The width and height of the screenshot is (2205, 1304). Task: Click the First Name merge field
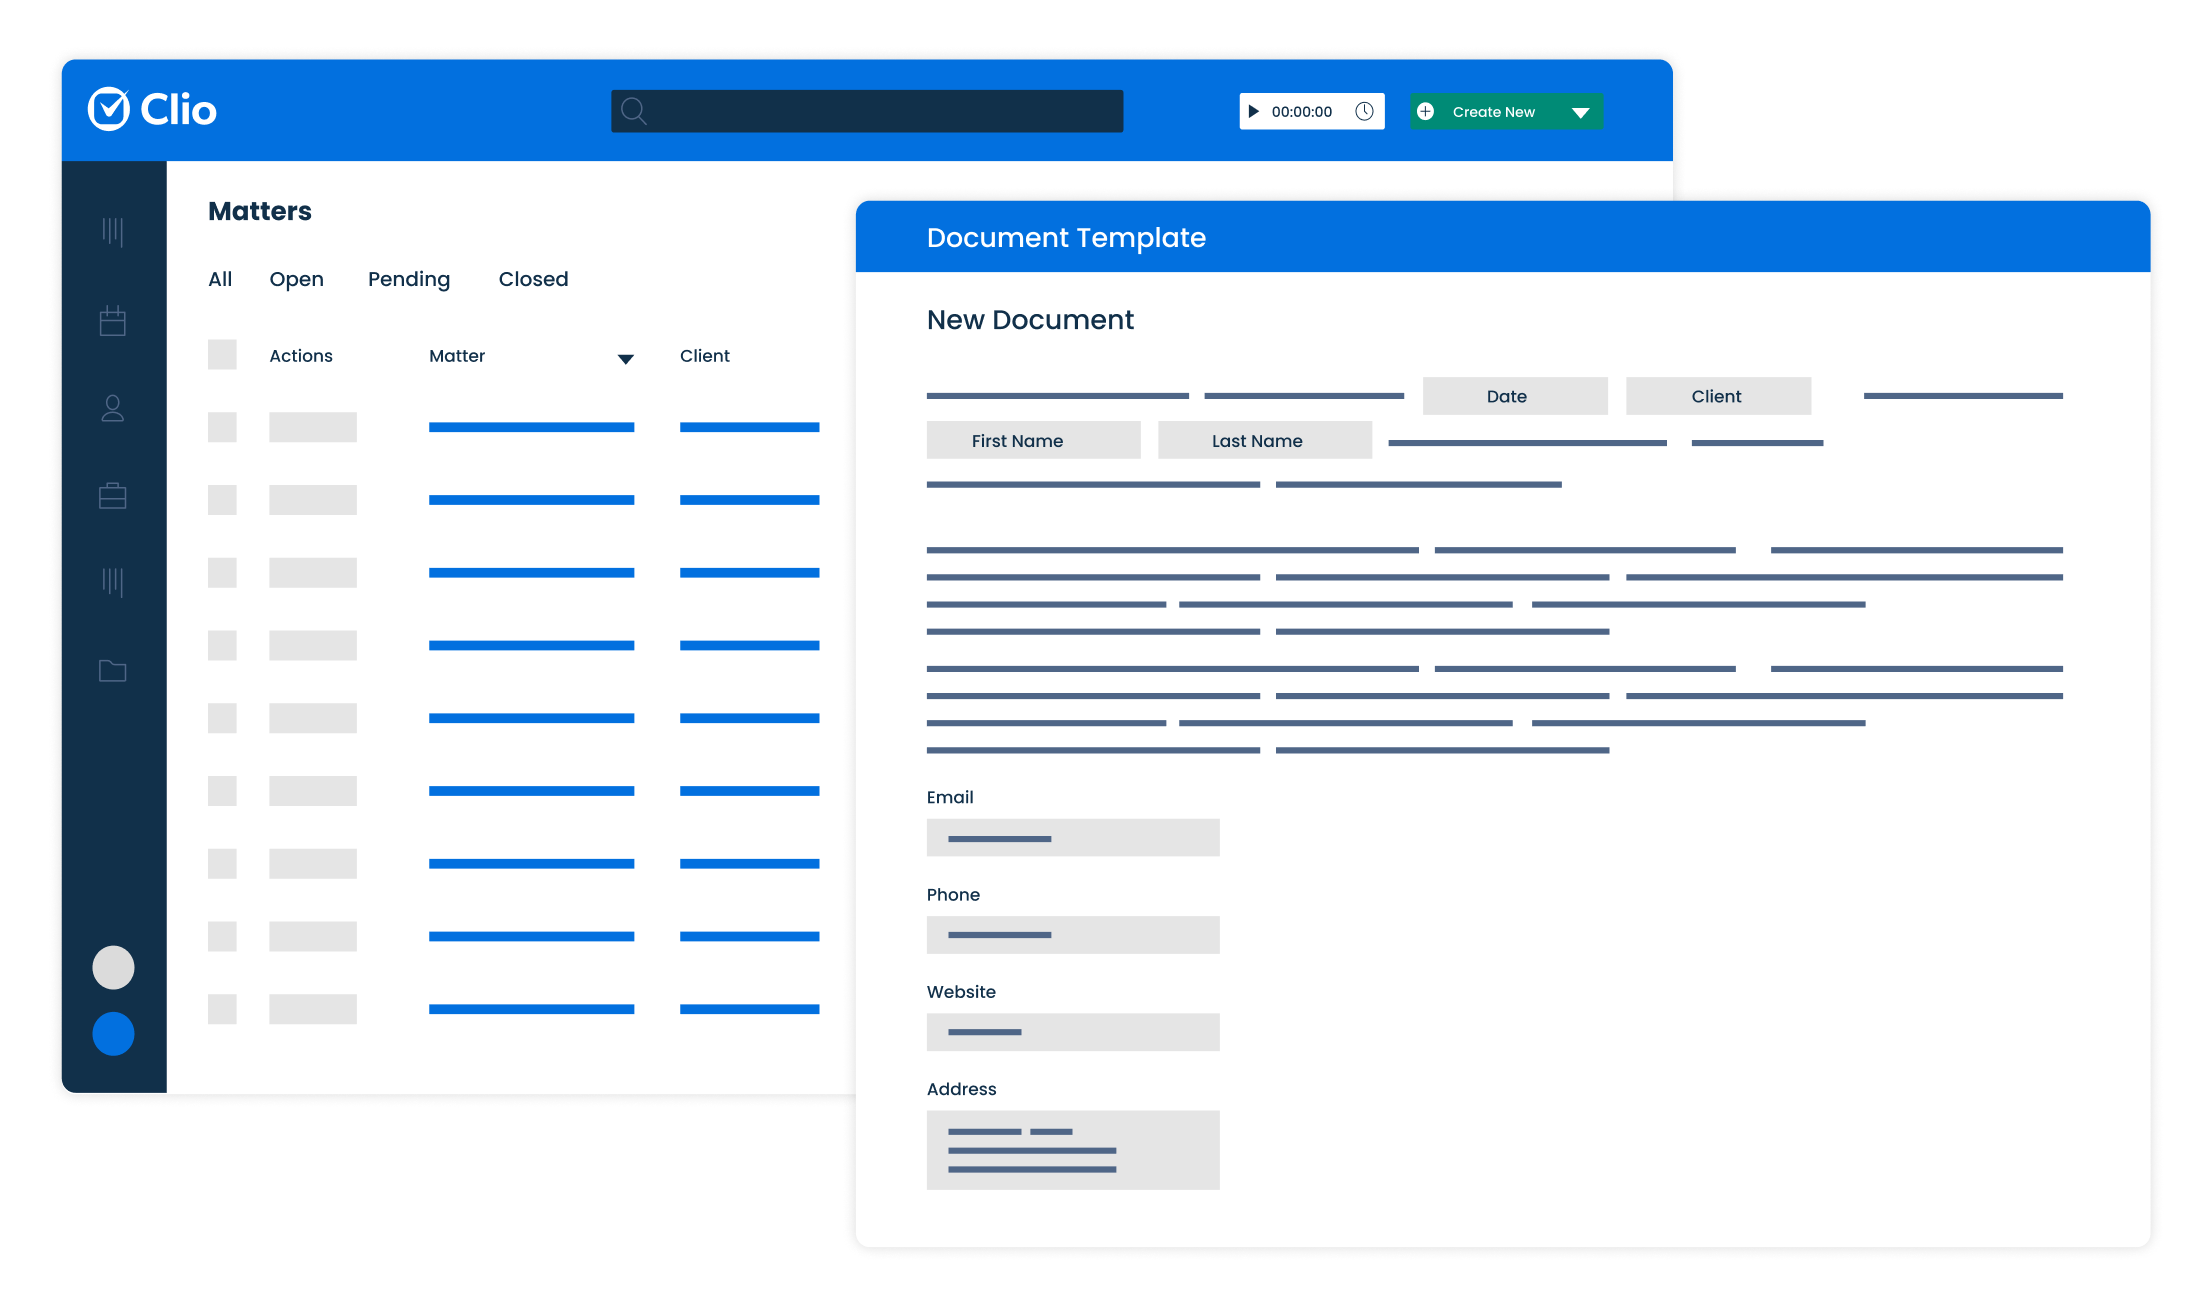[1033, 440]
